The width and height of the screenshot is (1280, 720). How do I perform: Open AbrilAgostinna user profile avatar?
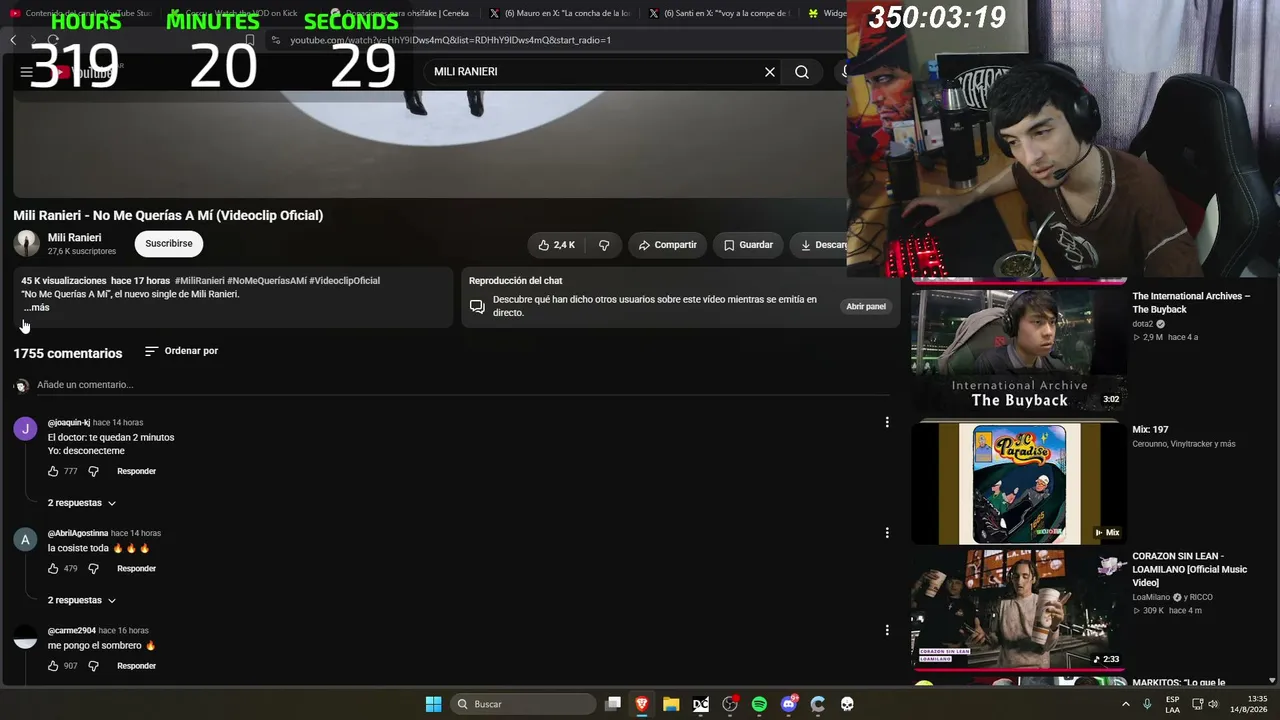(x=25, y=540)
